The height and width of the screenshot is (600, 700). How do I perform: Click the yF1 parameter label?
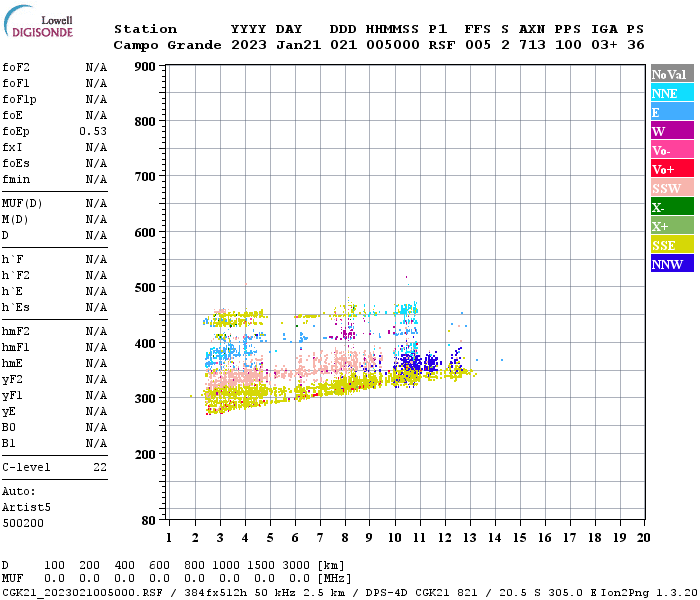click(x=12, y=396)
